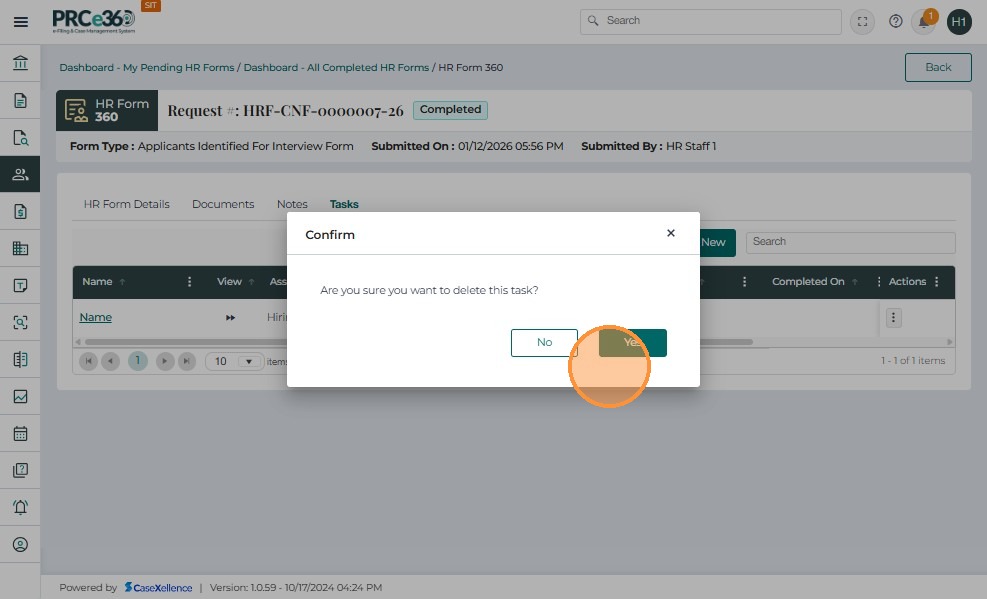987x599 pixels.
Task: Go to Dashboard - All Completed HR Forms breadcrumb
Action: (336, 67)
